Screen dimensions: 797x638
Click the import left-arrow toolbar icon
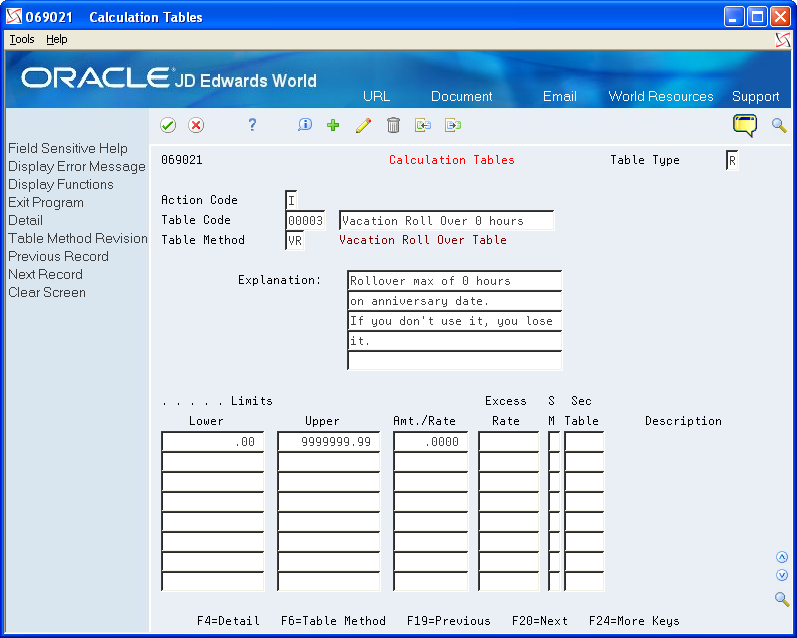point(422,125)
